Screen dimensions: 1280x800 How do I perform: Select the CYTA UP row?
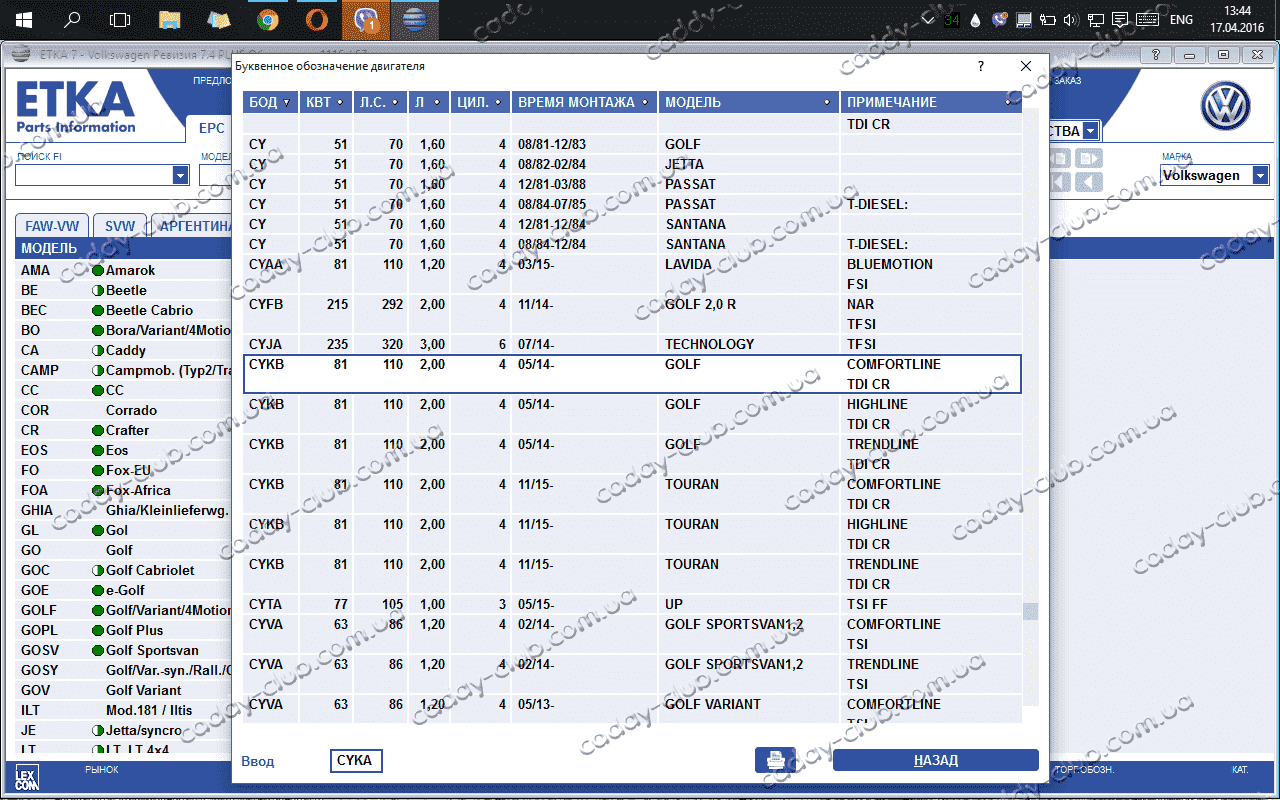click(x=632, y=604)
